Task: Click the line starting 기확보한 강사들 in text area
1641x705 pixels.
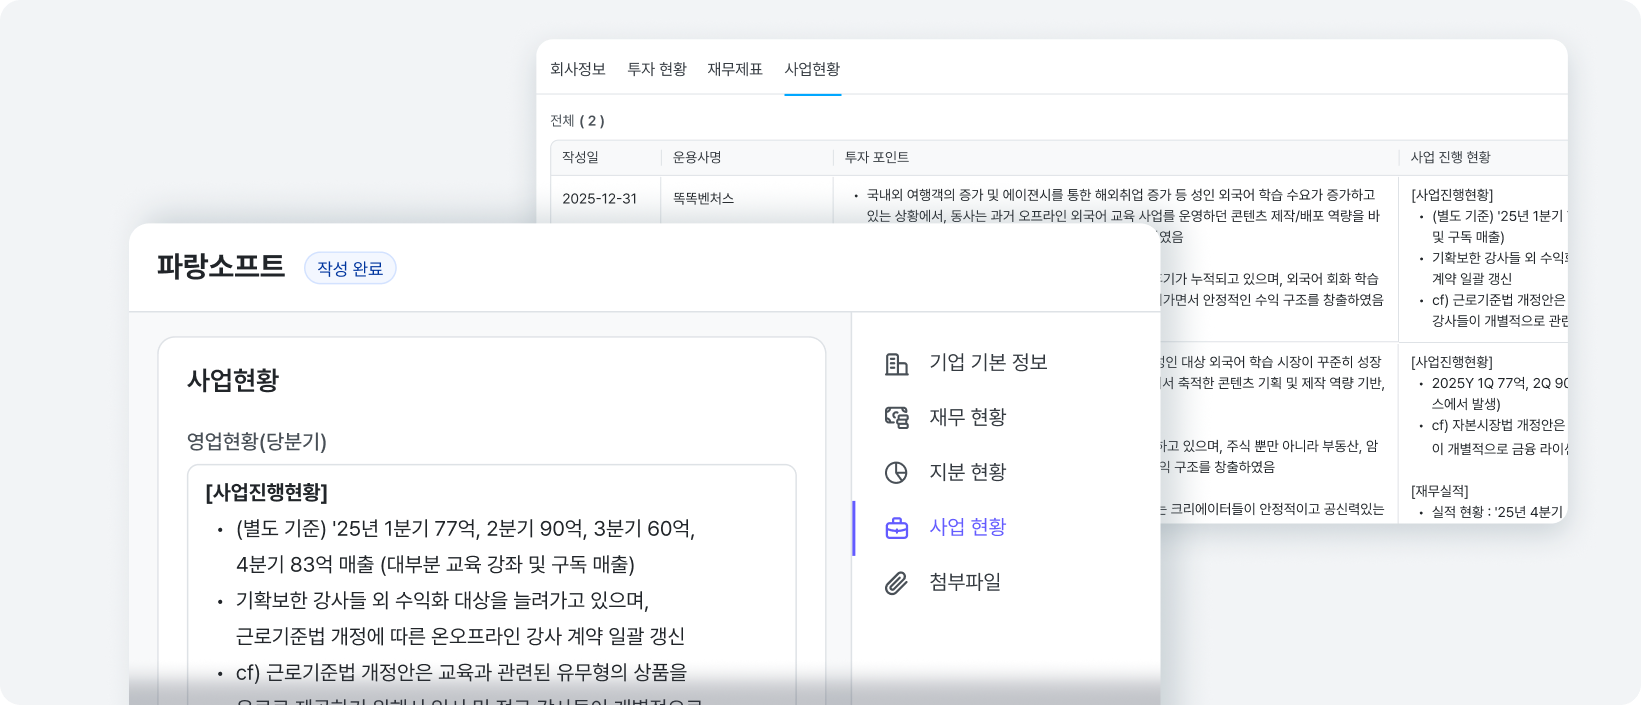Action: coord(442,600)
